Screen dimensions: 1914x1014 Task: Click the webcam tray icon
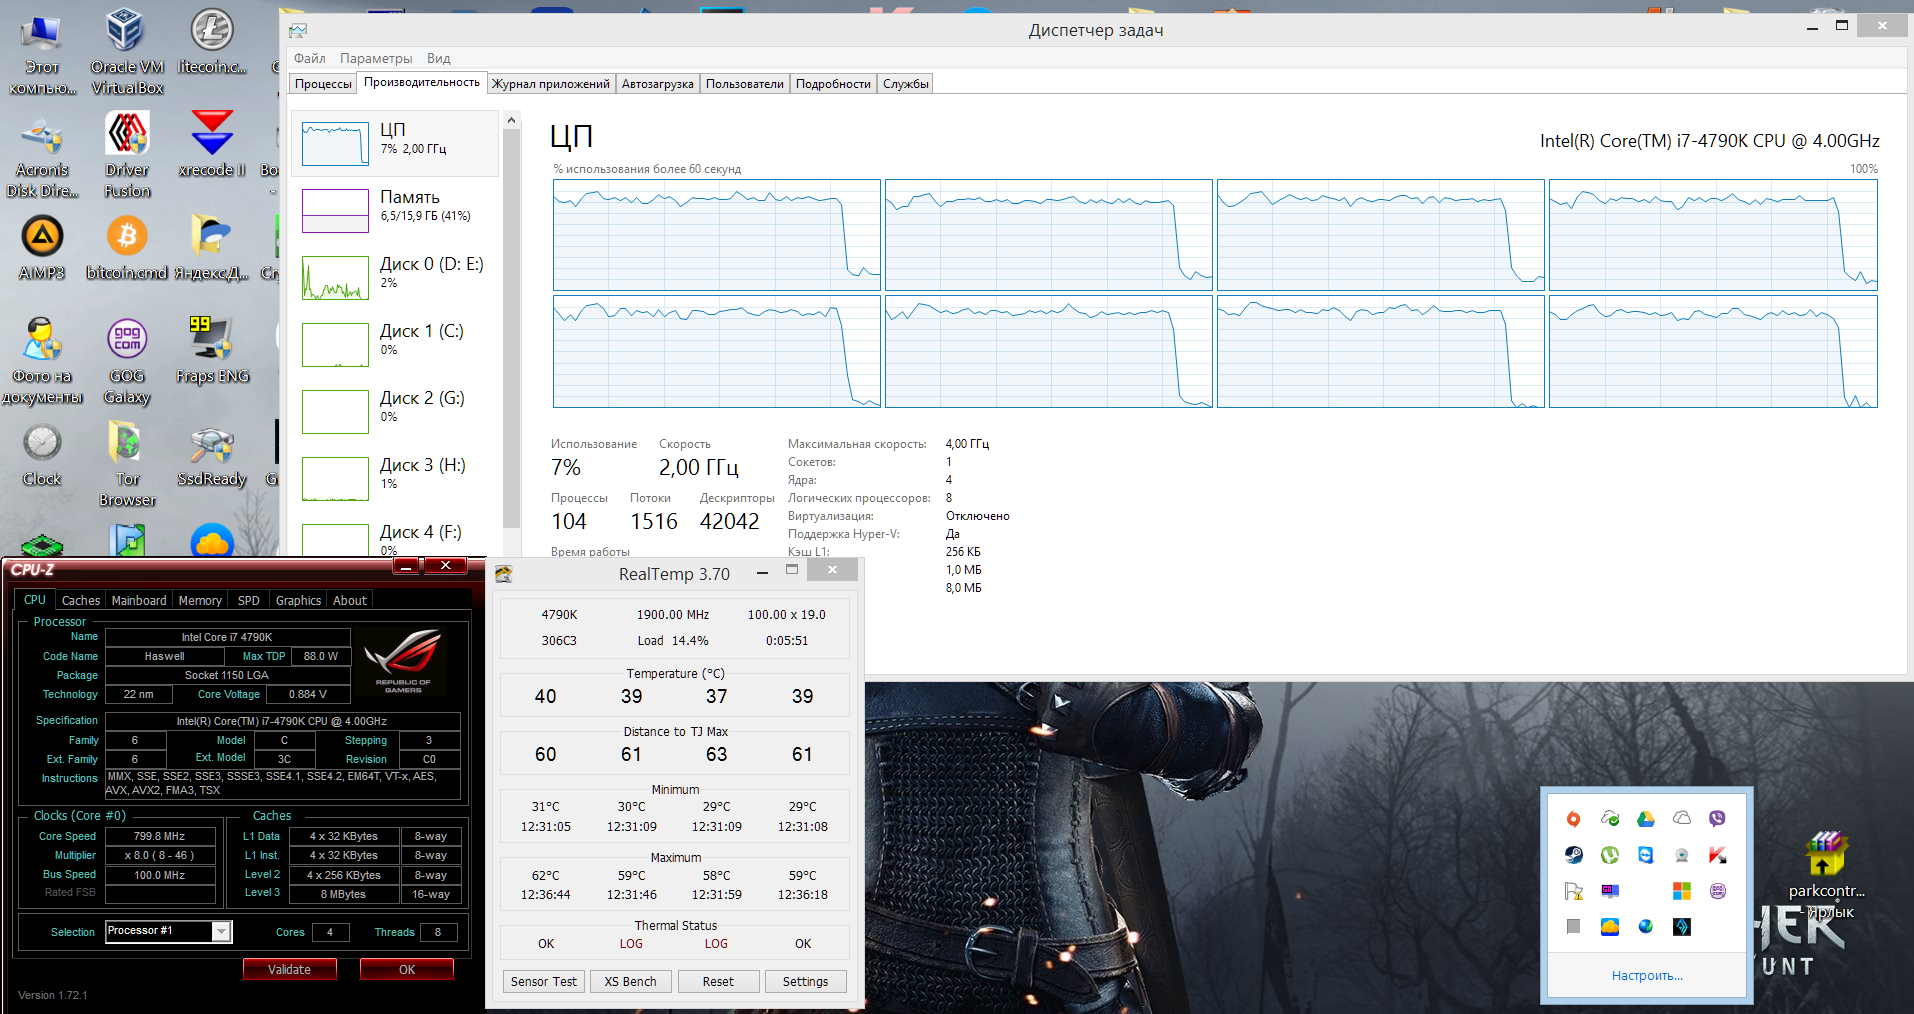[x=1681, y=855]
